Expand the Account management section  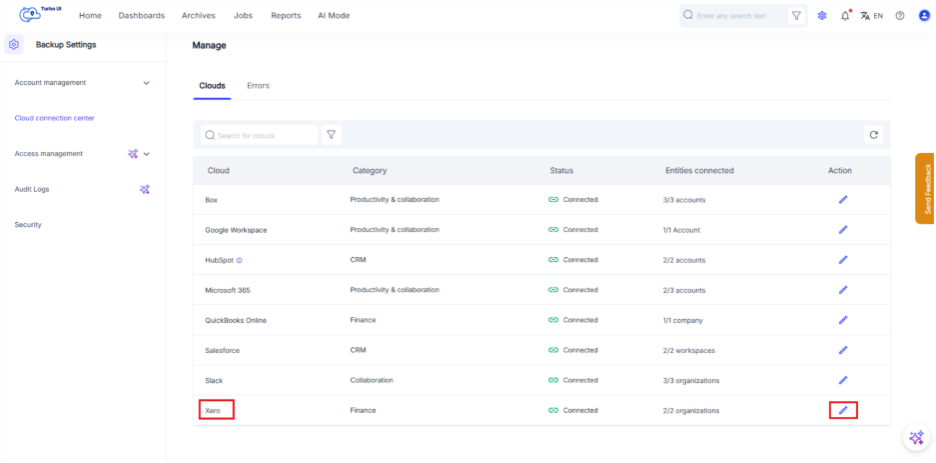pyautogui.click(x=146, y=83)
